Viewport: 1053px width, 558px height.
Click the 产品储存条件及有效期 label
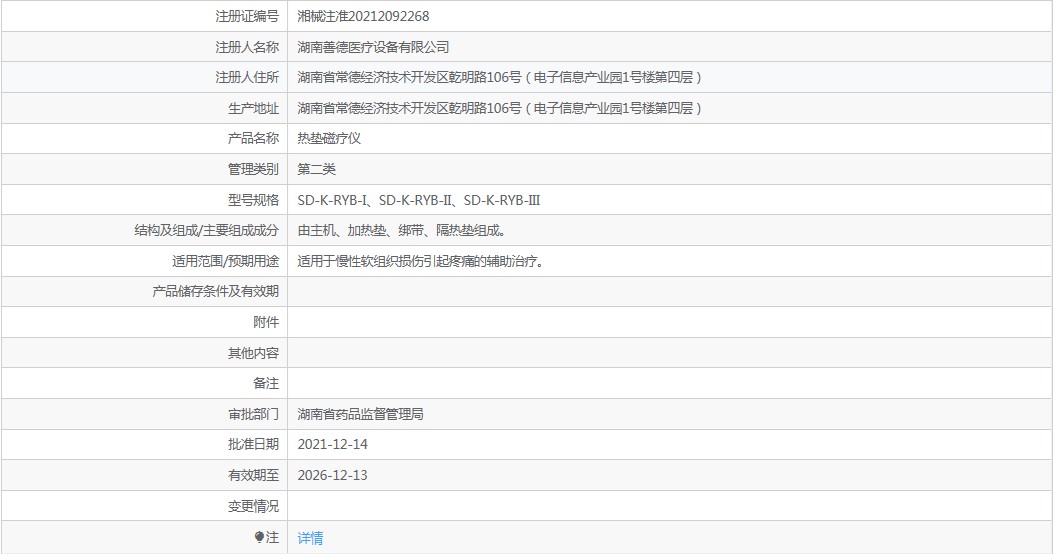pyautogui.click(x=216, y=291)
